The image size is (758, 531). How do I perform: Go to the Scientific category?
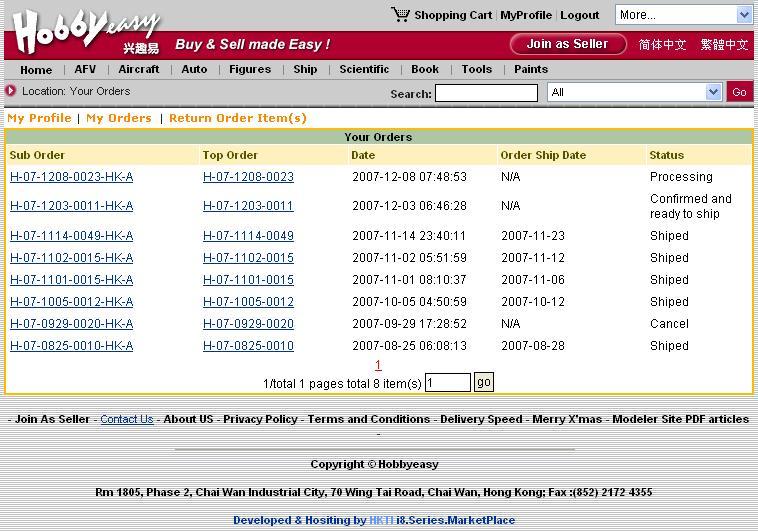pyautogui.click(x=364, y=69)
